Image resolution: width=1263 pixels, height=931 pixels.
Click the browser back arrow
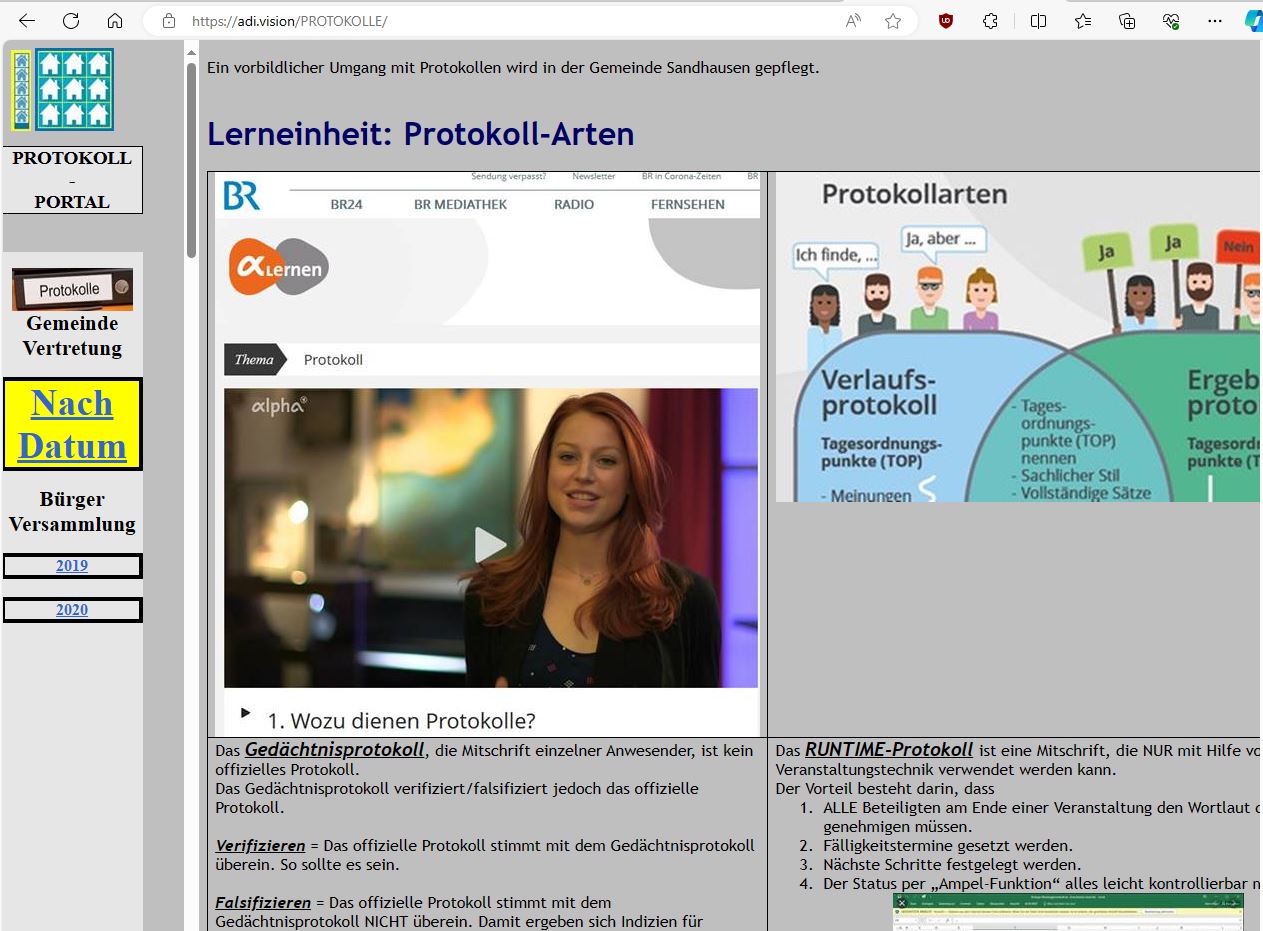click(27, 21)
